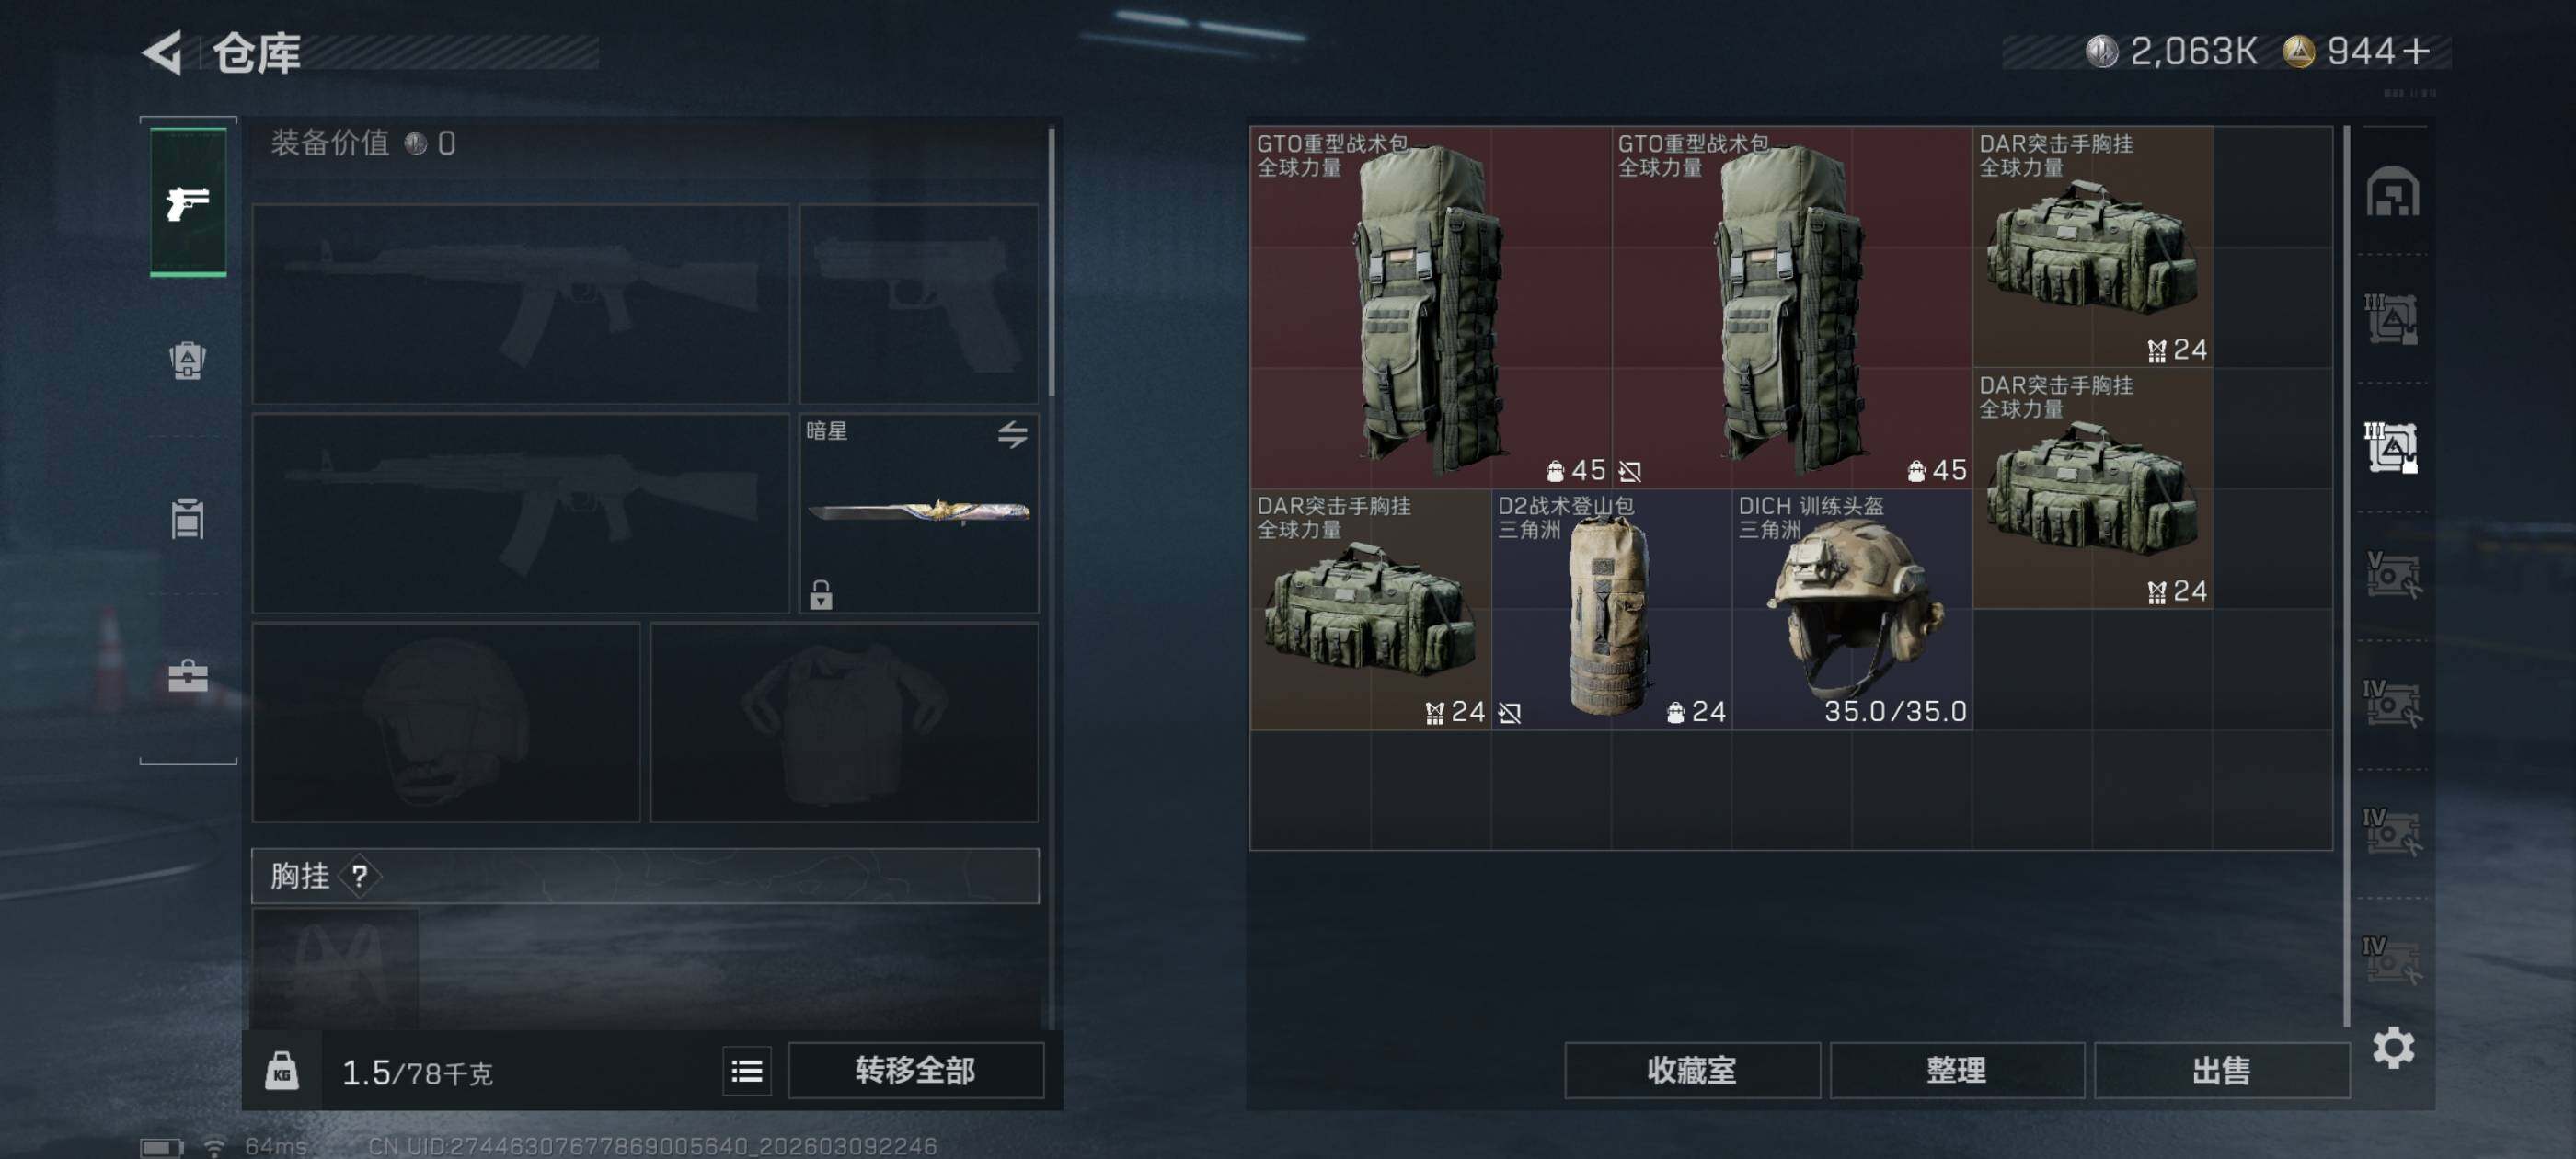
Task: Select the weapons pistol tab in left sidebar
Action: click(x=188, y=203)
